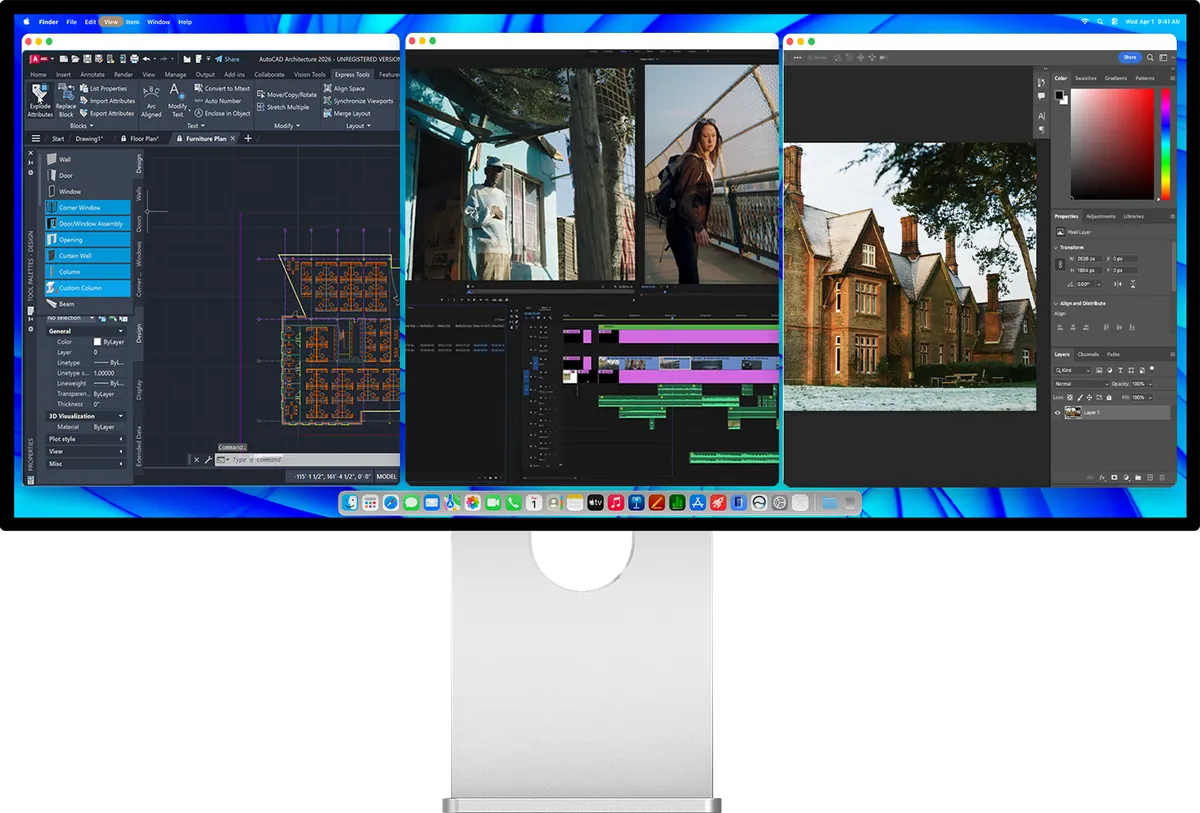The height and width of the screenshot is (813, 1200).
Task: Click Move/Copy/Rotate in Modify panel
Action: click(x=287, y=95)
